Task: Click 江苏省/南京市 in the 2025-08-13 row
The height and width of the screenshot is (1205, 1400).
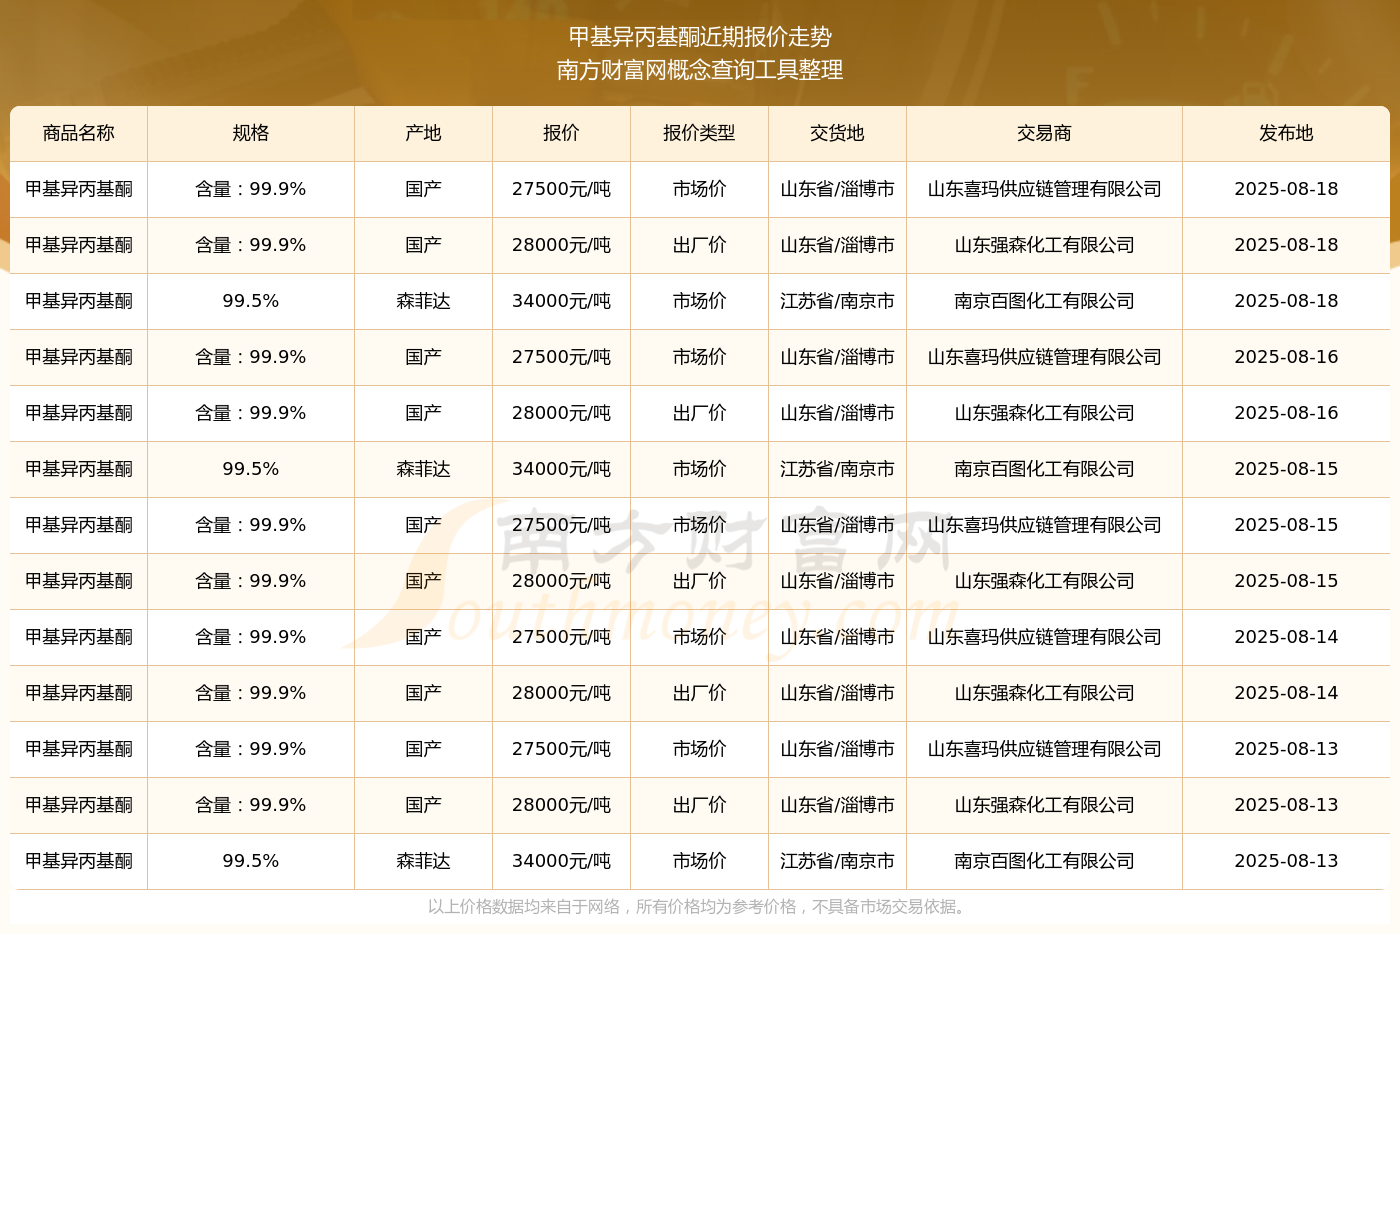Action: 837,861
